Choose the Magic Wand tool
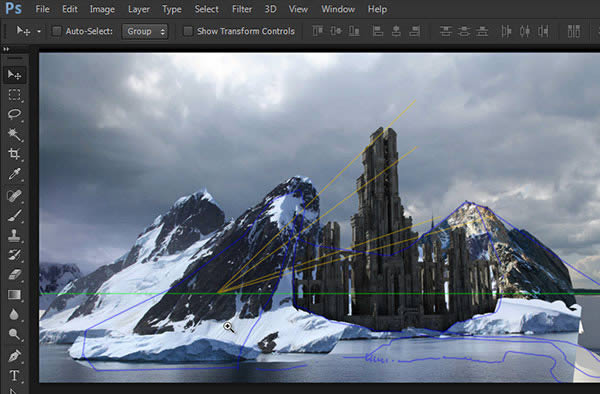This screenshot has height=394, width=600. coord(15,134)
